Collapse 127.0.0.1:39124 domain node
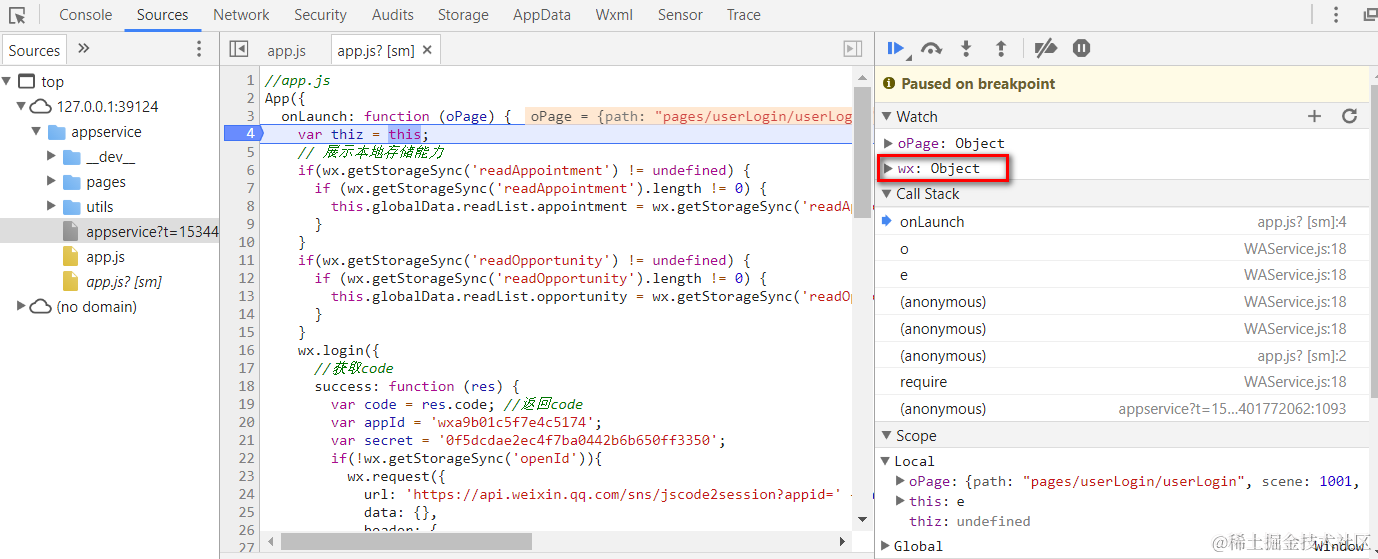The height and width of the screenshot is (559, 1378). coord(22,107)
